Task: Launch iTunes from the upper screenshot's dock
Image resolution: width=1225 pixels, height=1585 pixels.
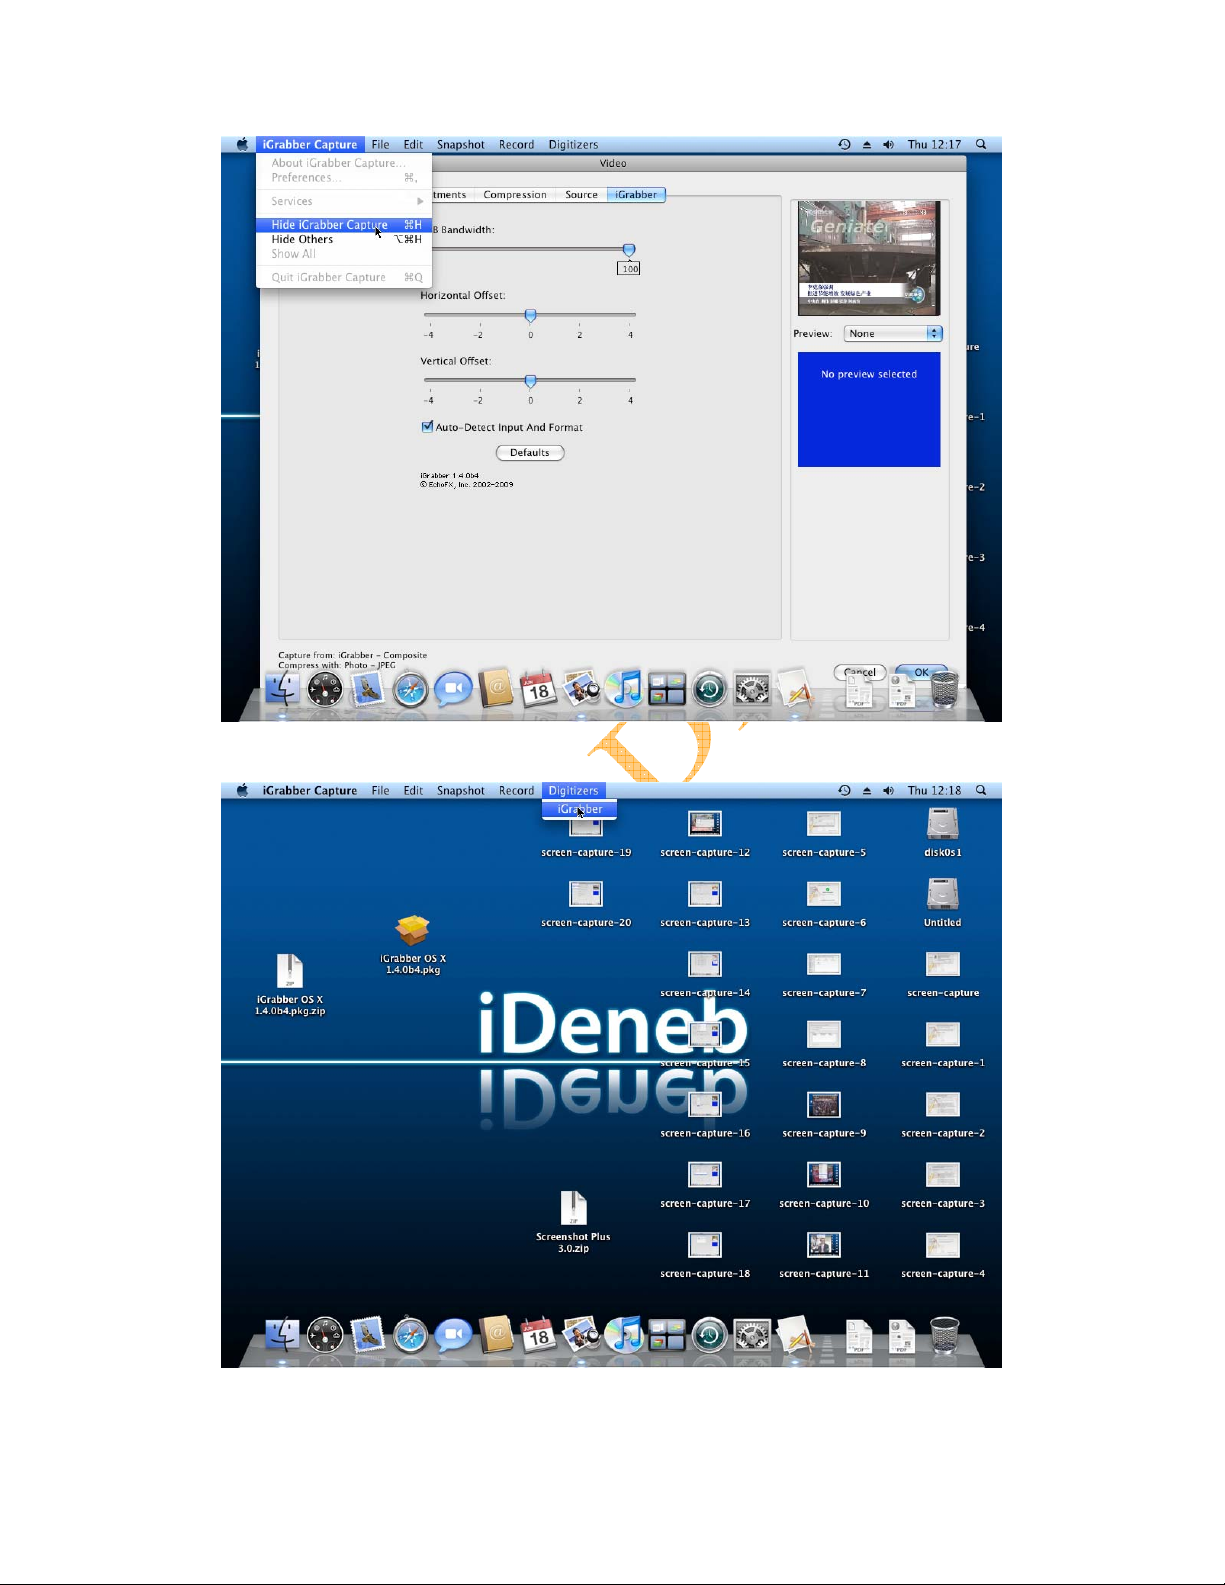Action: click(x=624, y=688)
